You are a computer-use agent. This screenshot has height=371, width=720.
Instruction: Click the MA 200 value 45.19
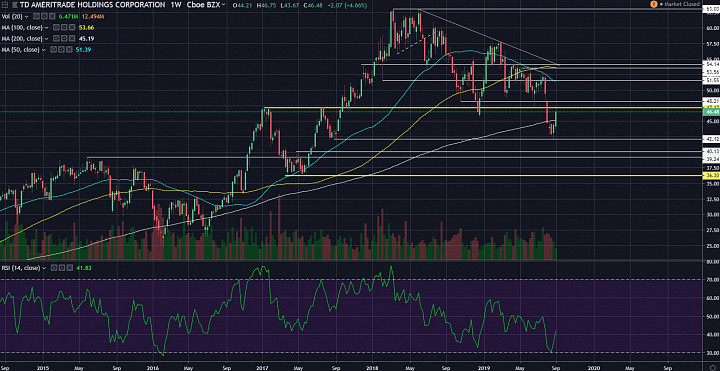click(x=86, y=39)
